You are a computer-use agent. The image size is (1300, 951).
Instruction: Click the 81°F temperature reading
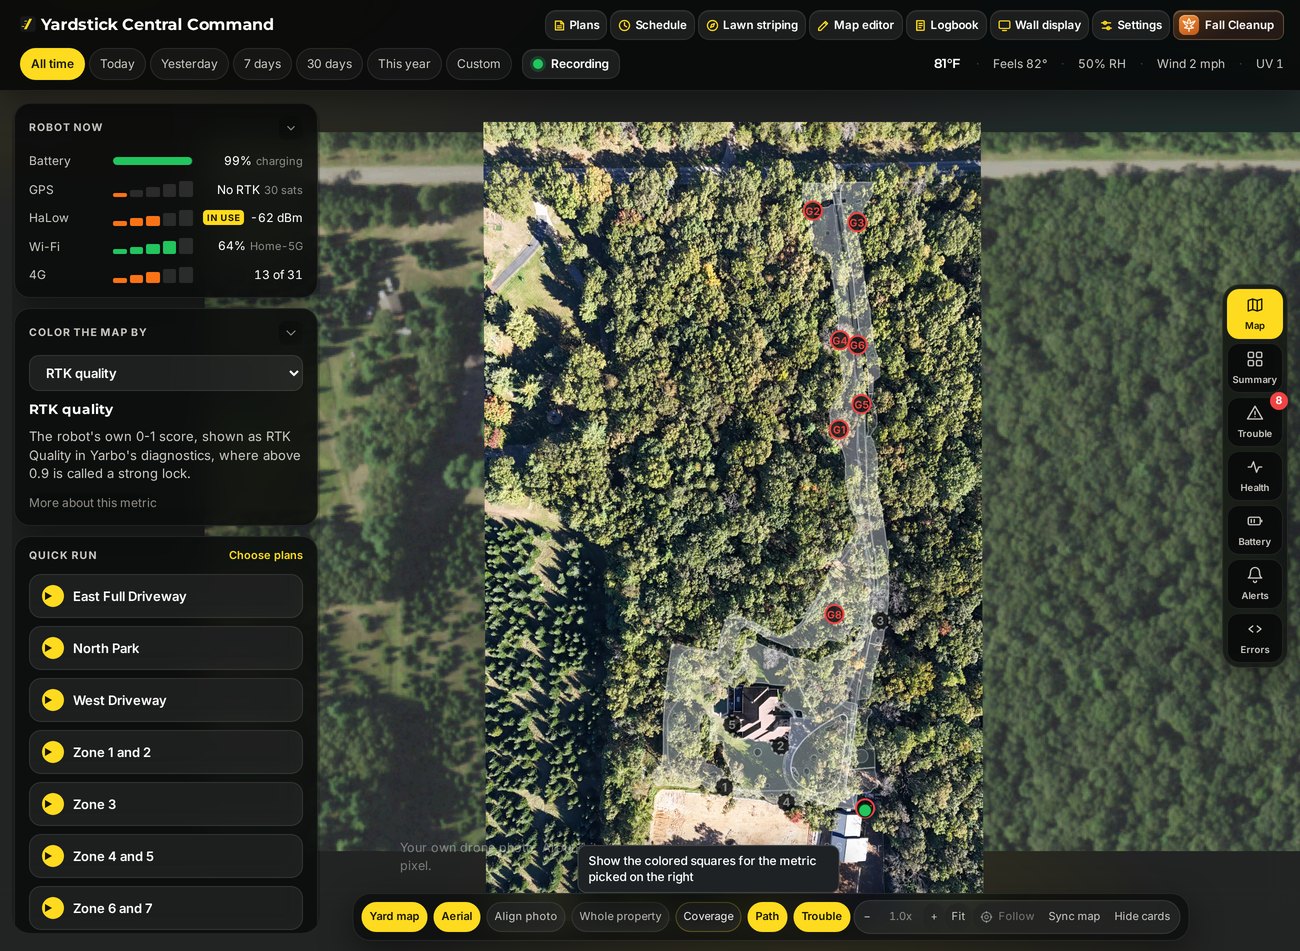click(947, 64)
